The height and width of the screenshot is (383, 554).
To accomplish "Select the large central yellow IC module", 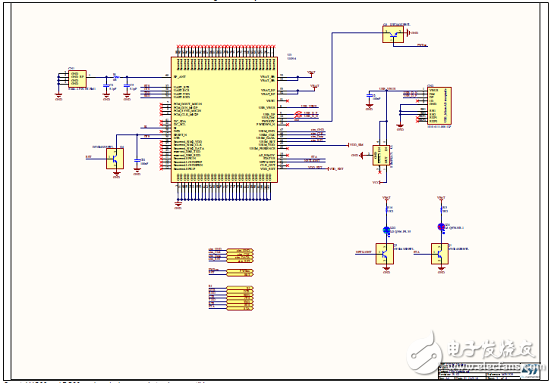I will [x=224, y=120].
